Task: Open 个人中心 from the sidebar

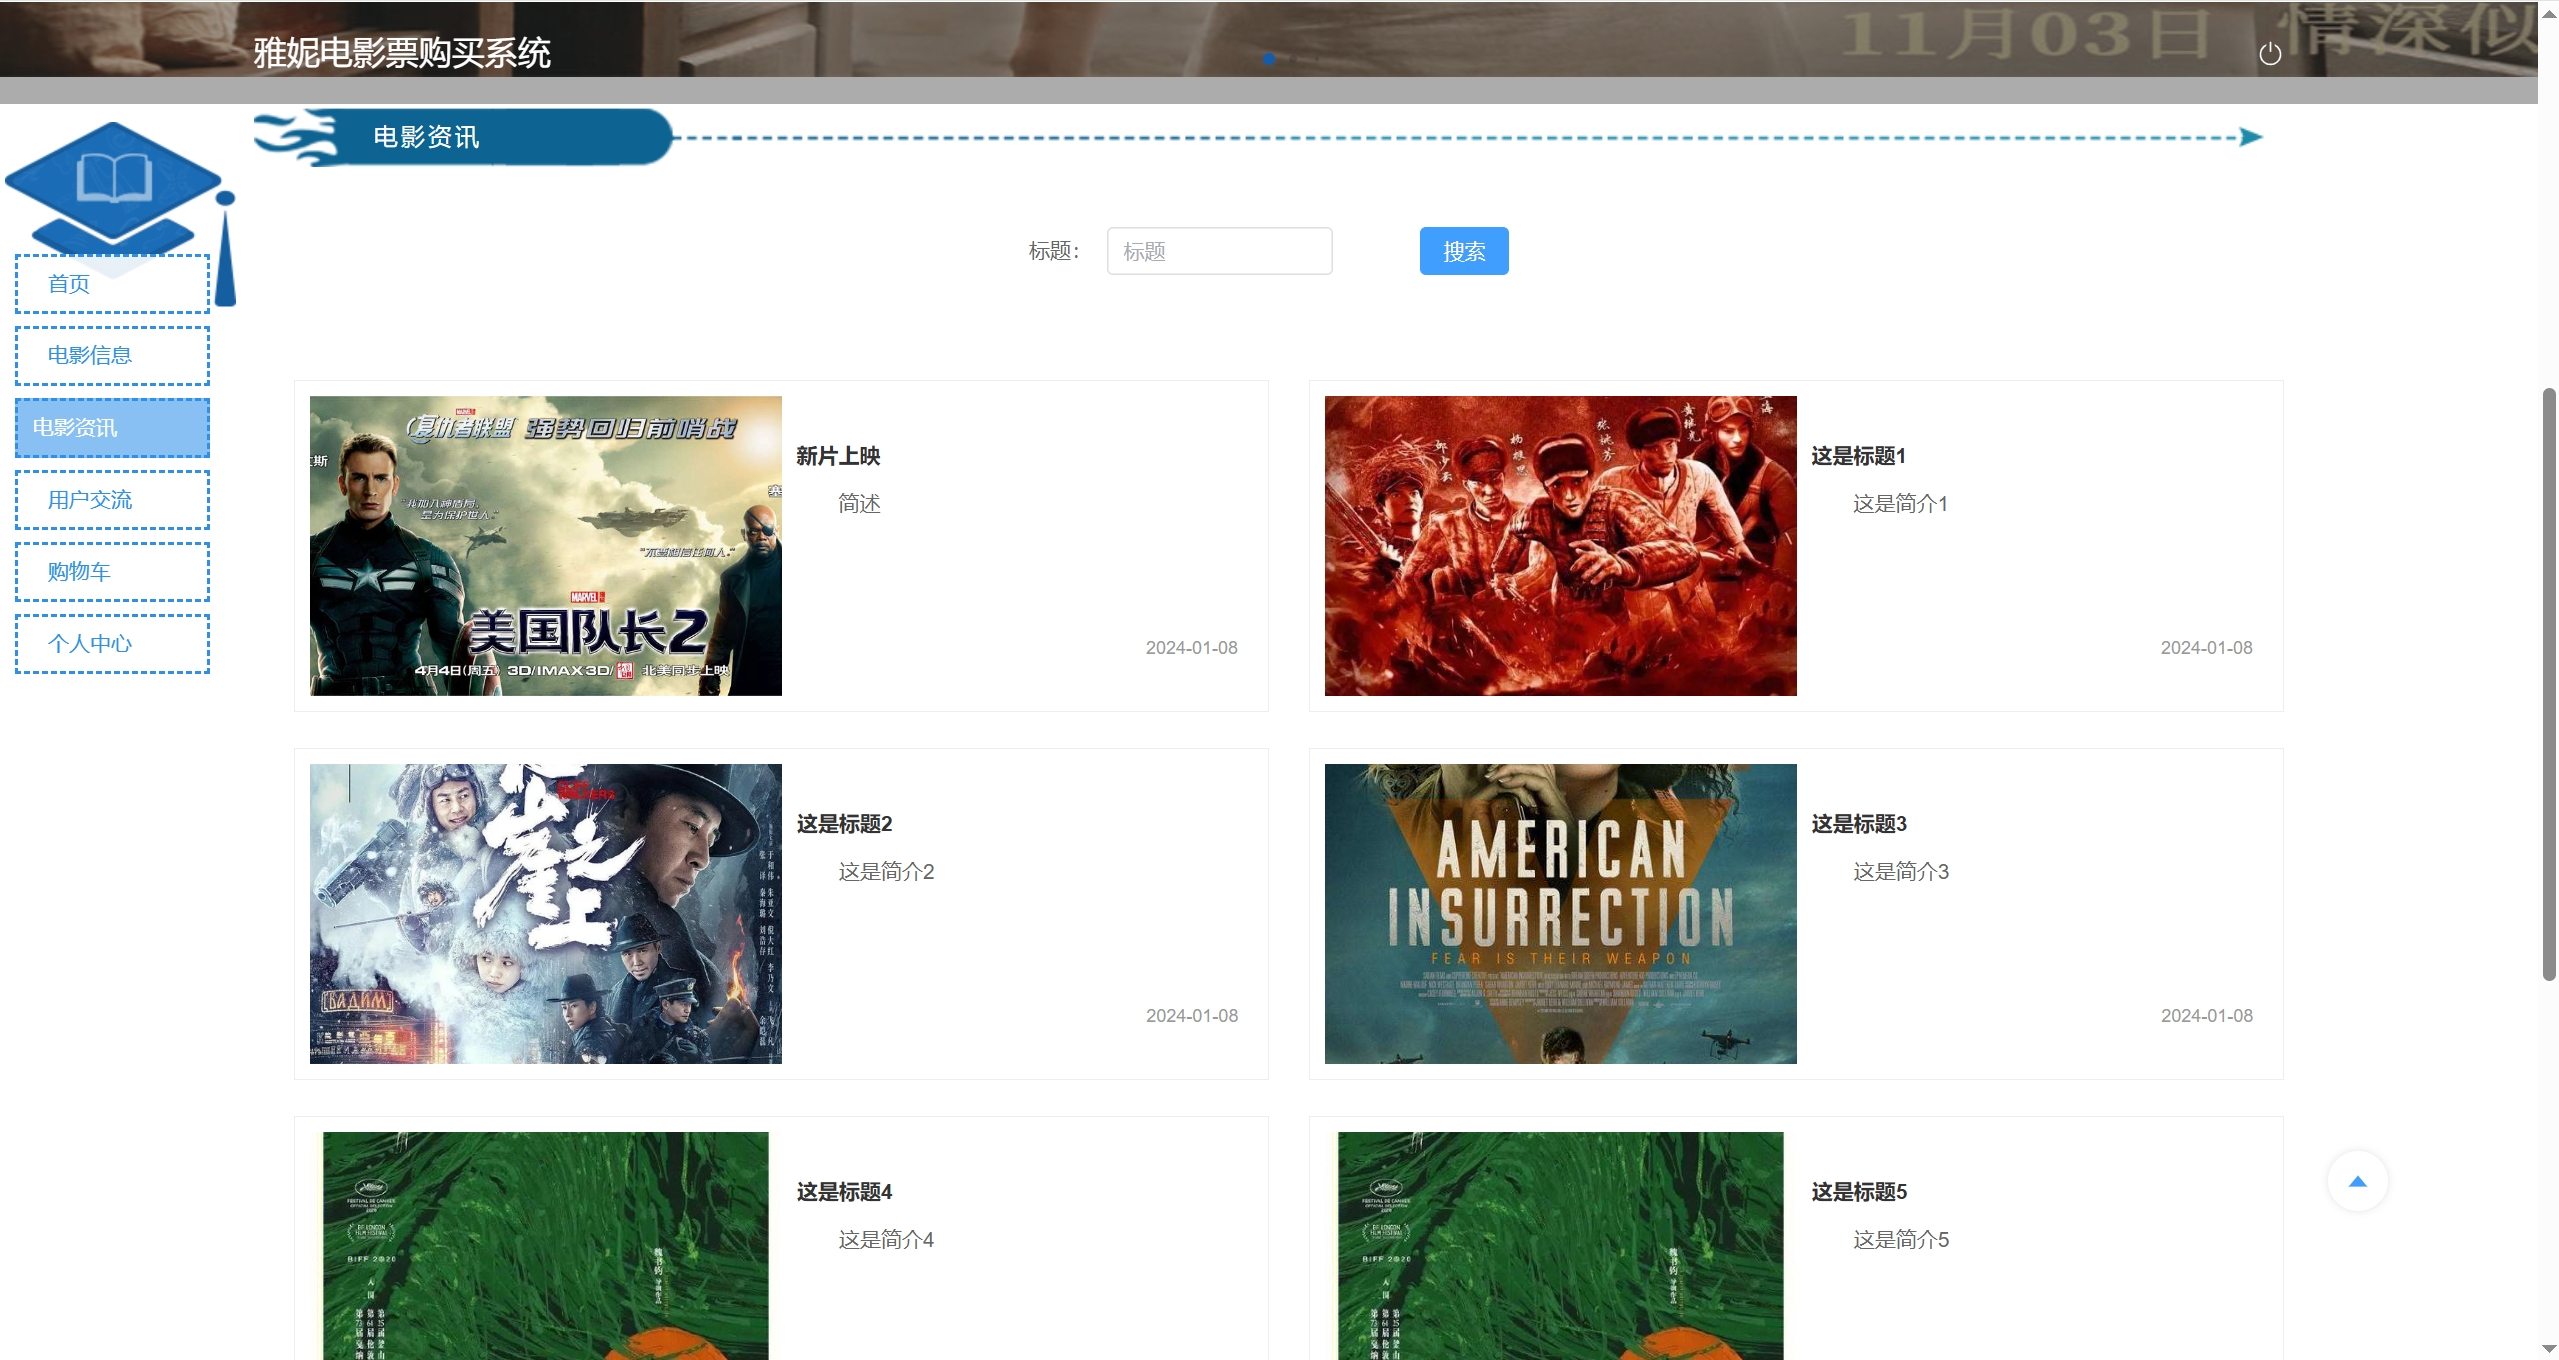Action: (x=112, y=644)
